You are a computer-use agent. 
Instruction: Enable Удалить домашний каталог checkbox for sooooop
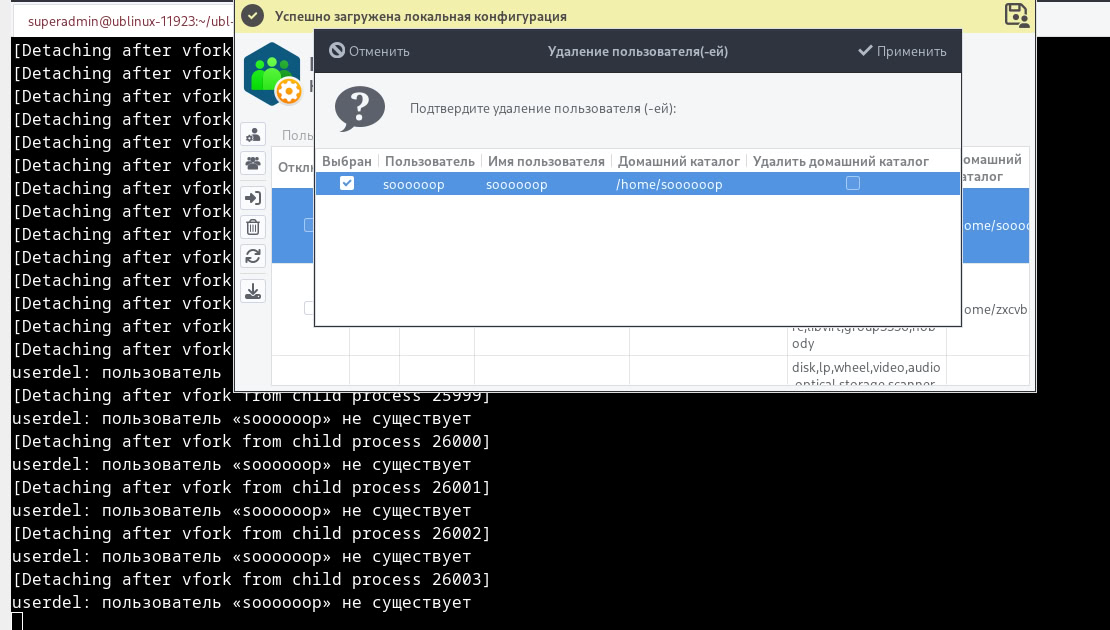[x=853, y=183]
